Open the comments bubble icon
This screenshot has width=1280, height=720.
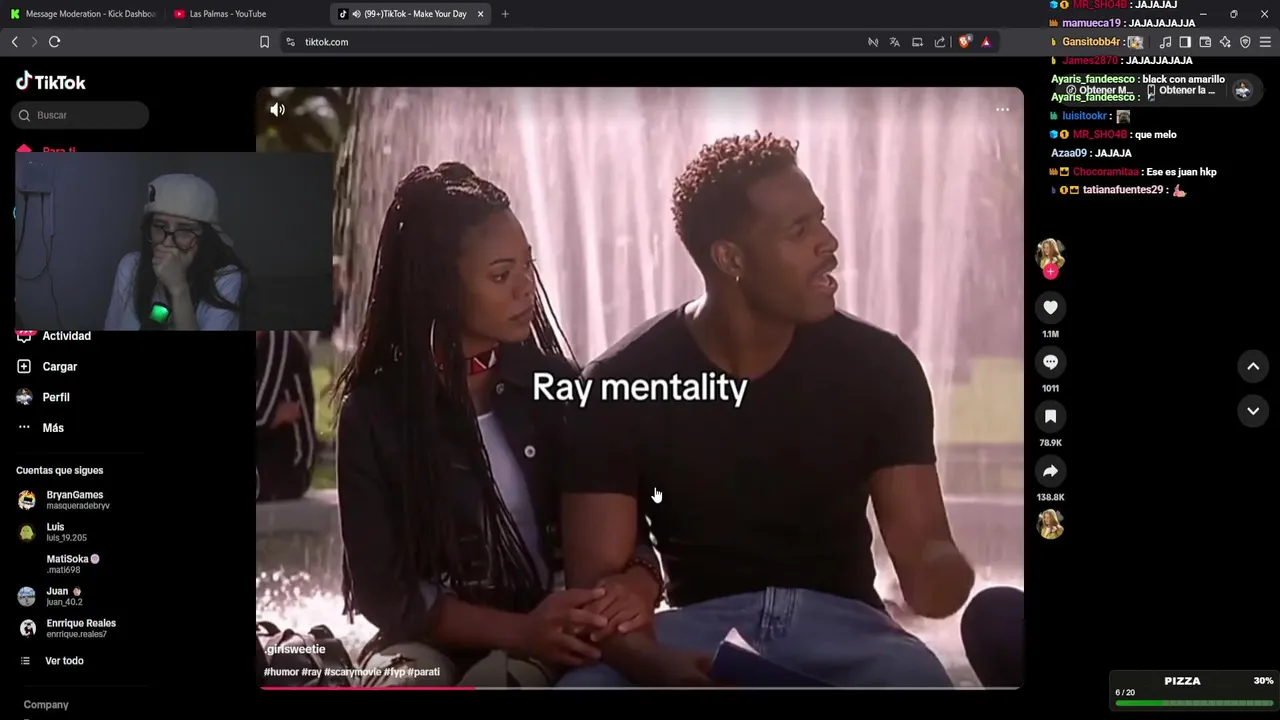1050,362
